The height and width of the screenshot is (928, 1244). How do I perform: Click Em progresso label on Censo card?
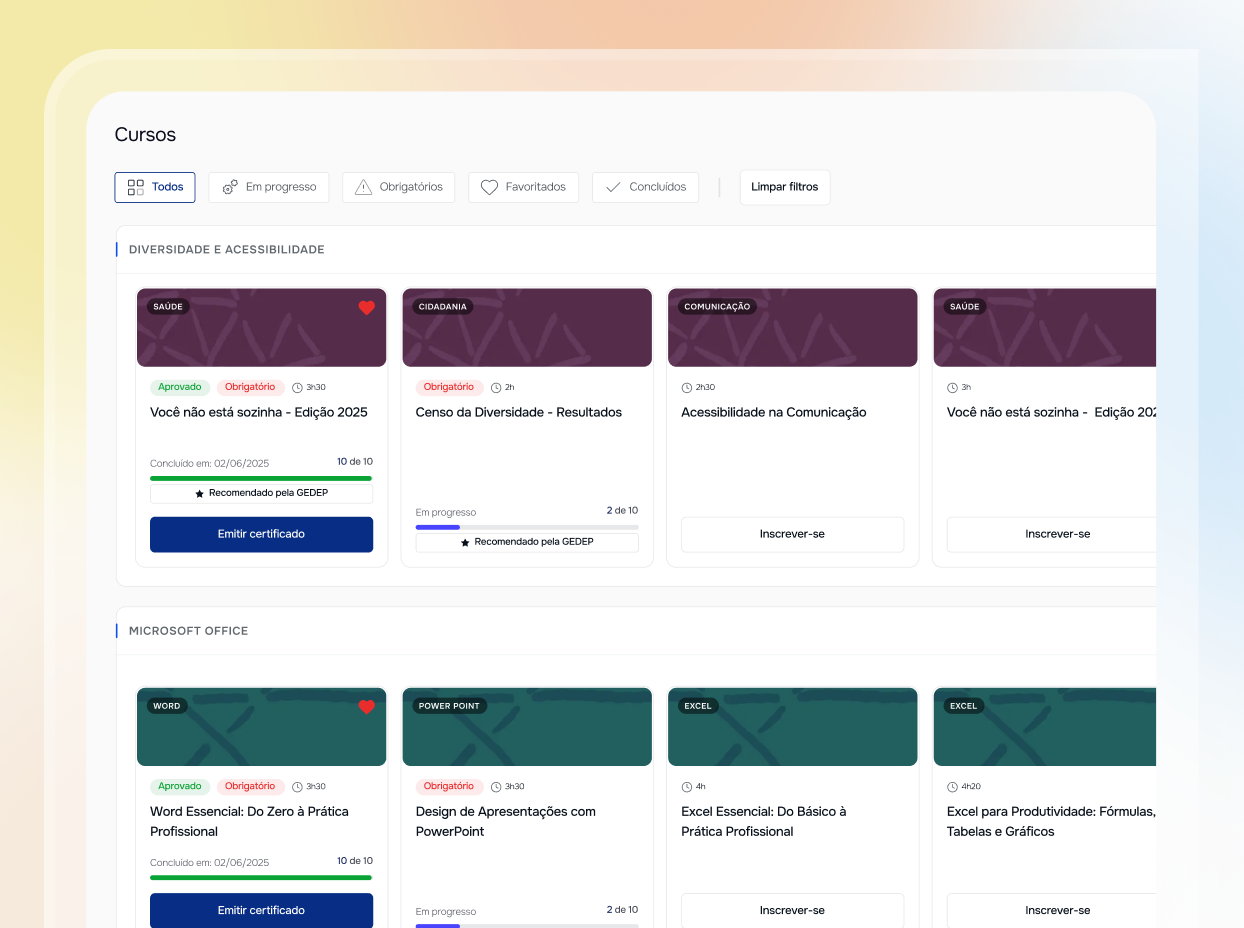click(446, 512)
